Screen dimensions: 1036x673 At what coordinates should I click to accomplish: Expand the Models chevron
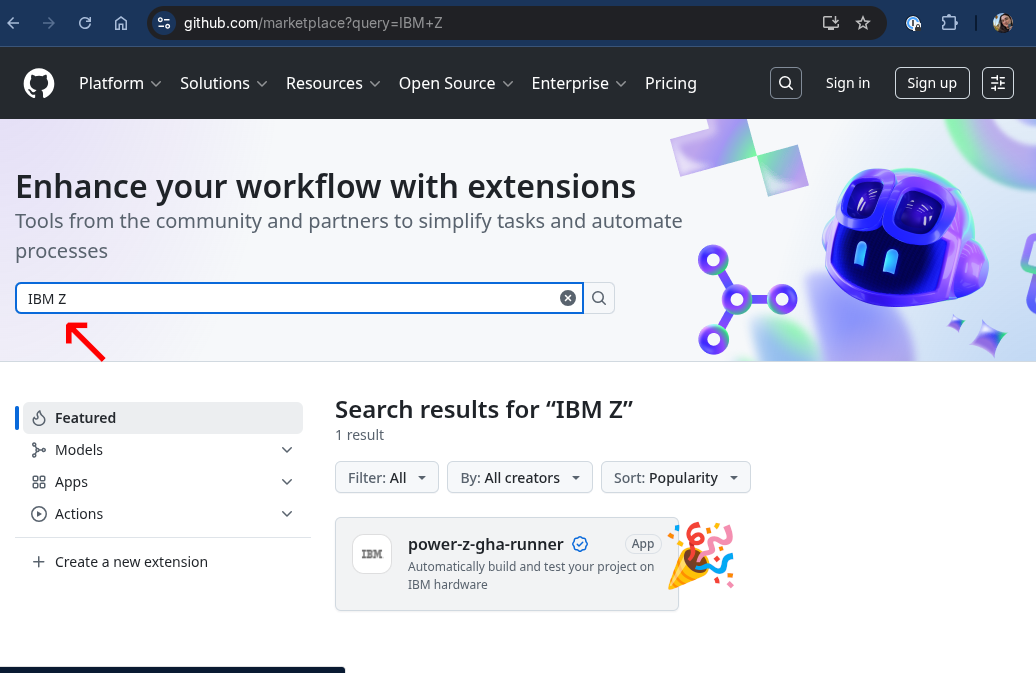[287, 450]
